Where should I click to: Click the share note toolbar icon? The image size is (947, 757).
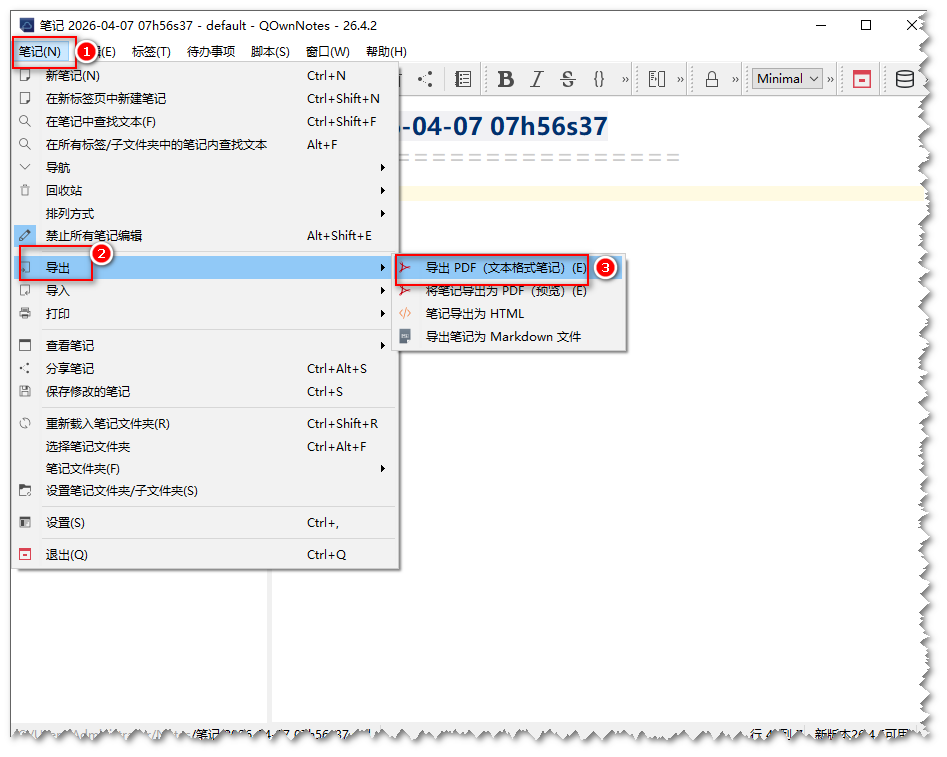[x=425, y=79]
